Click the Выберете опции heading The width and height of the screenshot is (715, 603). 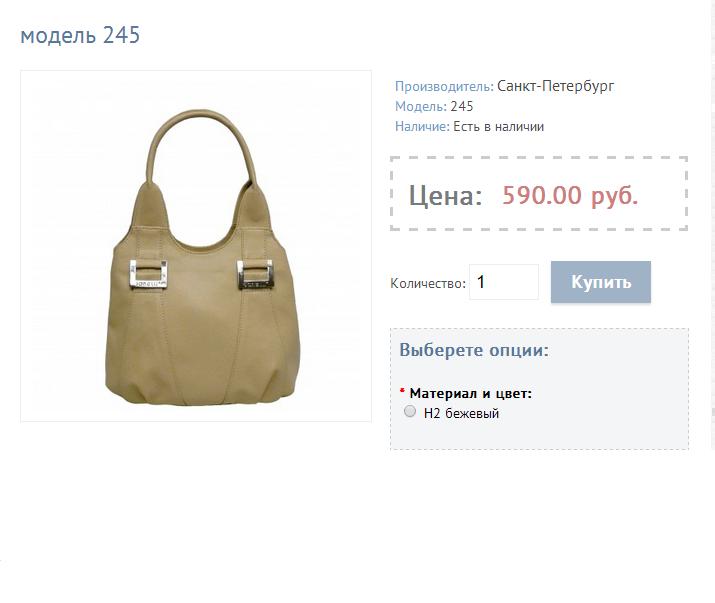pos(474,350)
